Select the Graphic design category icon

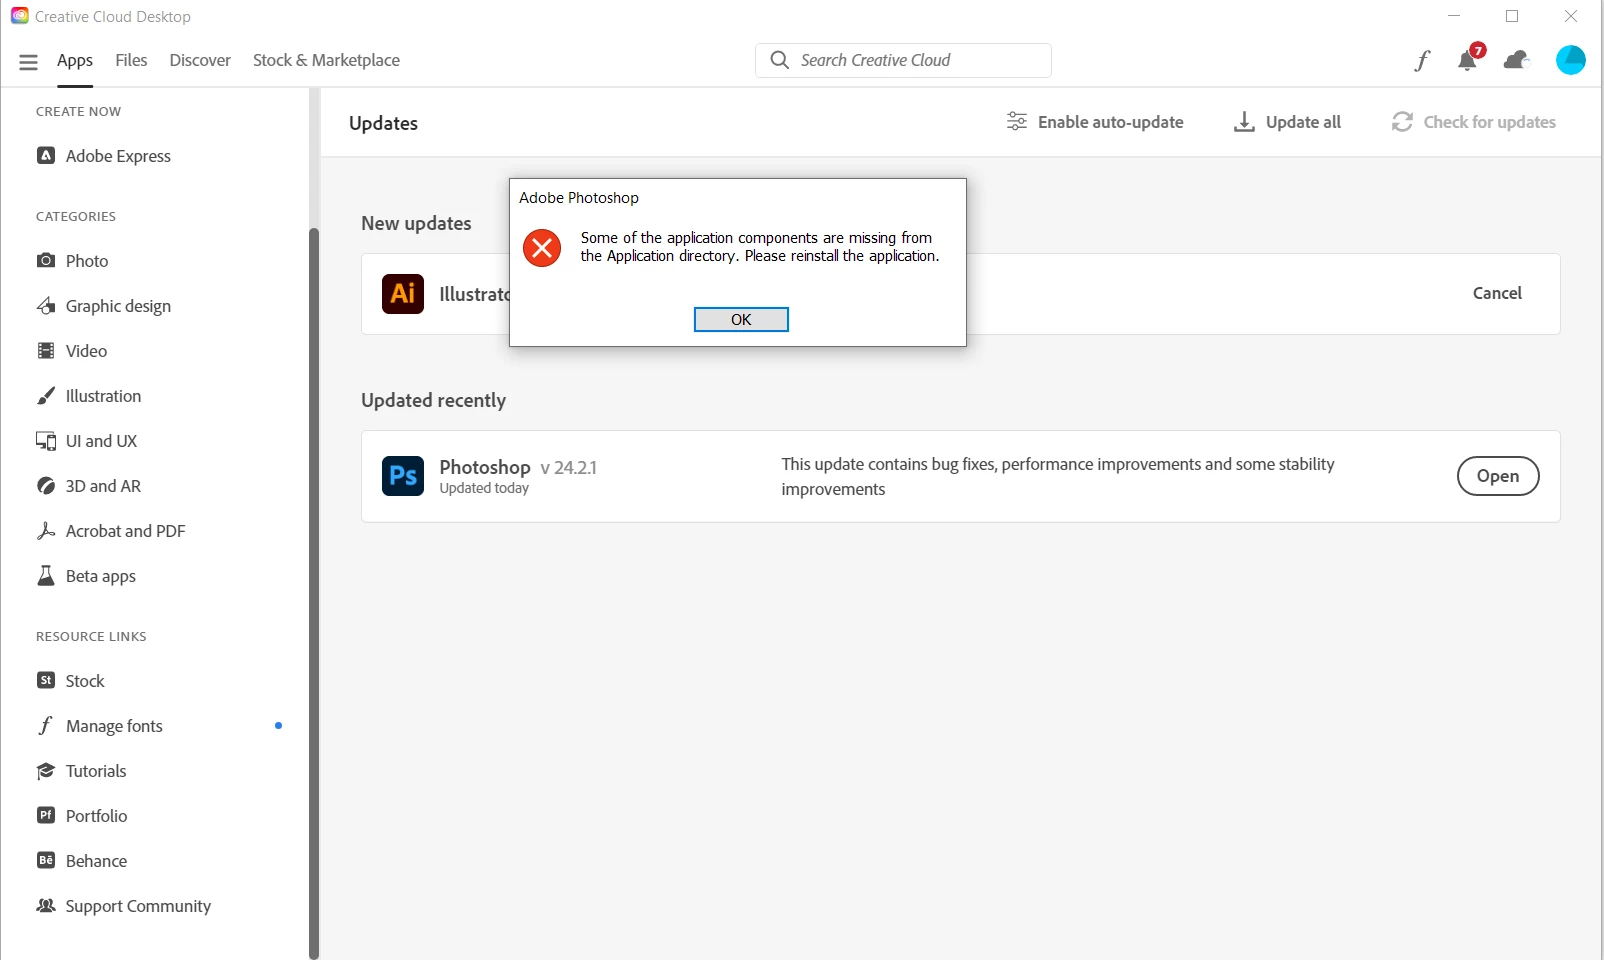pos(46,305)
